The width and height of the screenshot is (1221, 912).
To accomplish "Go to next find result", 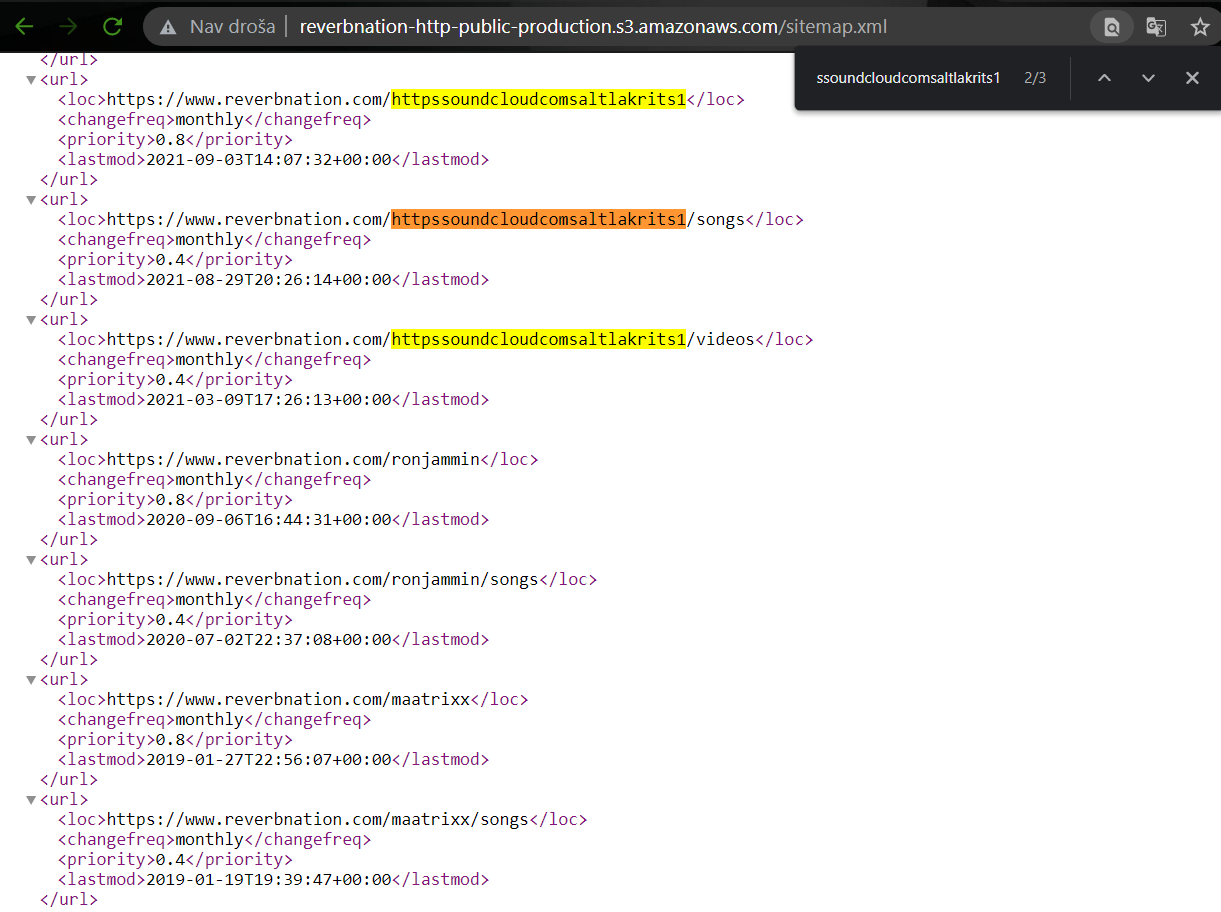I will (x=1148, y=78).
